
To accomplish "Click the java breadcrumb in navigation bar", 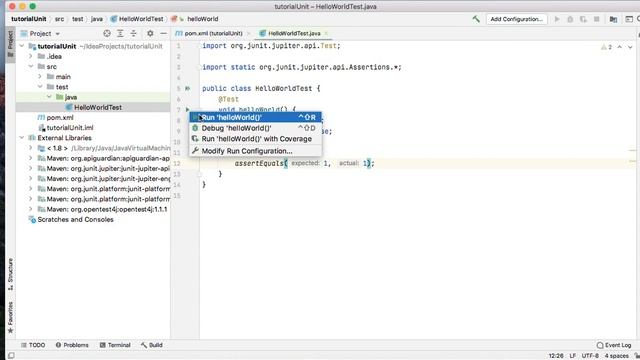I will click(97, 19).
